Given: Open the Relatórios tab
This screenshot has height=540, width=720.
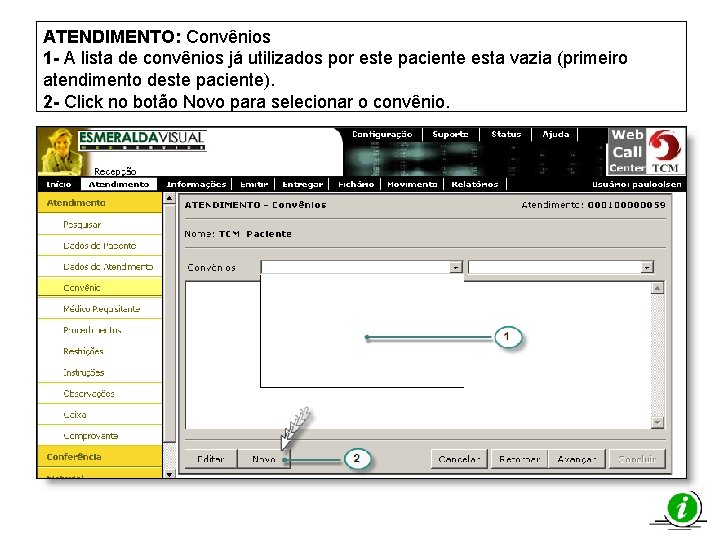Looking at the screenshot, I should click(474, 184).
